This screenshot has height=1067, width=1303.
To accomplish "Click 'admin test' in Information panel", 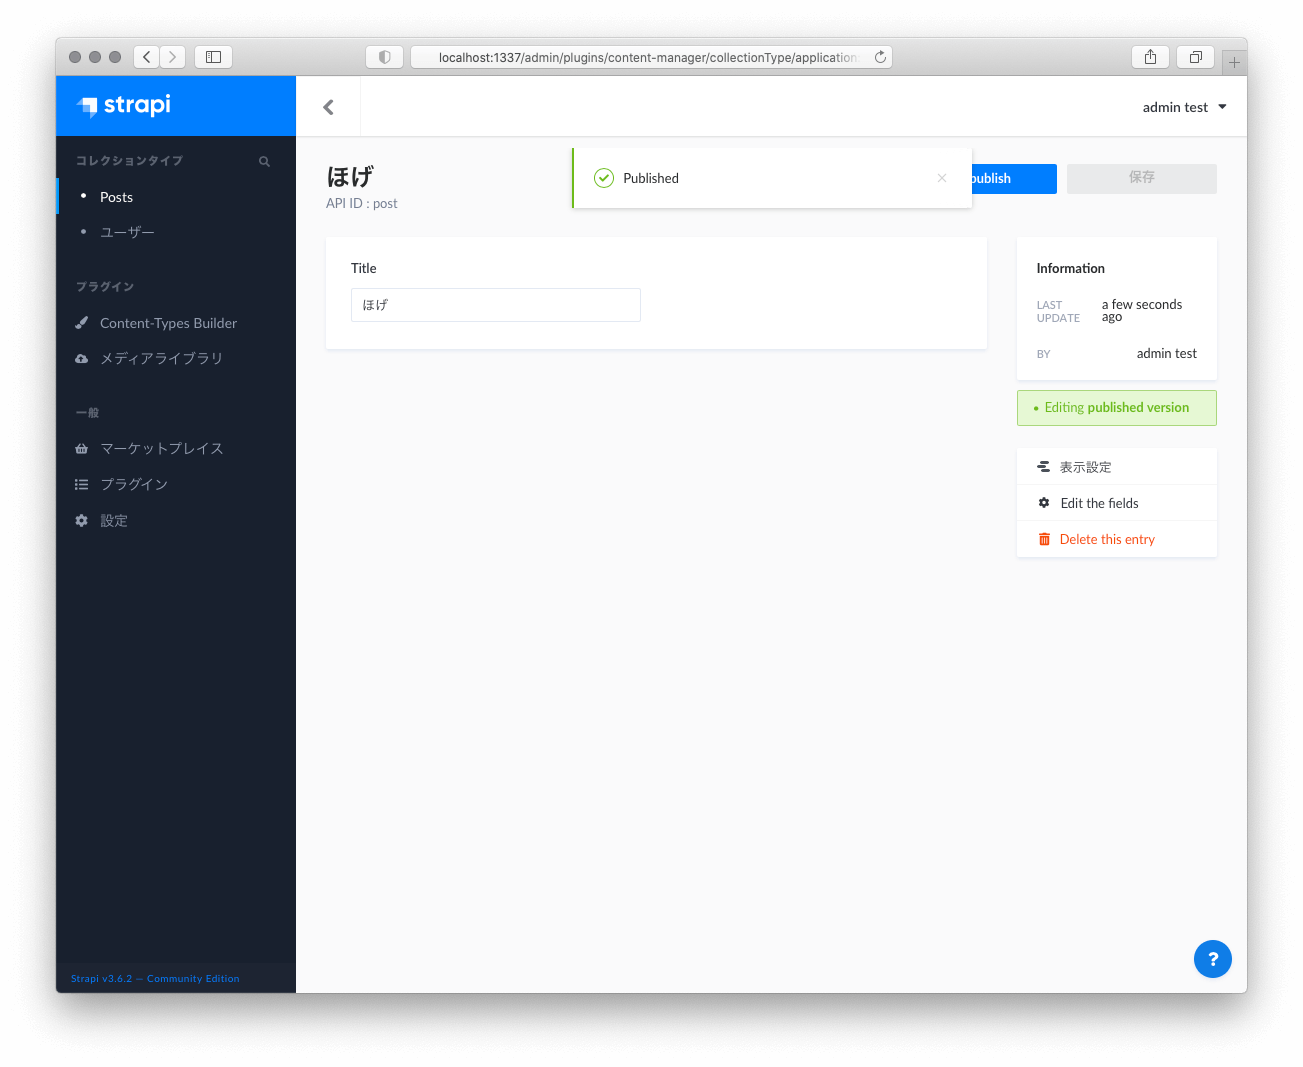I will (1166, 354).
